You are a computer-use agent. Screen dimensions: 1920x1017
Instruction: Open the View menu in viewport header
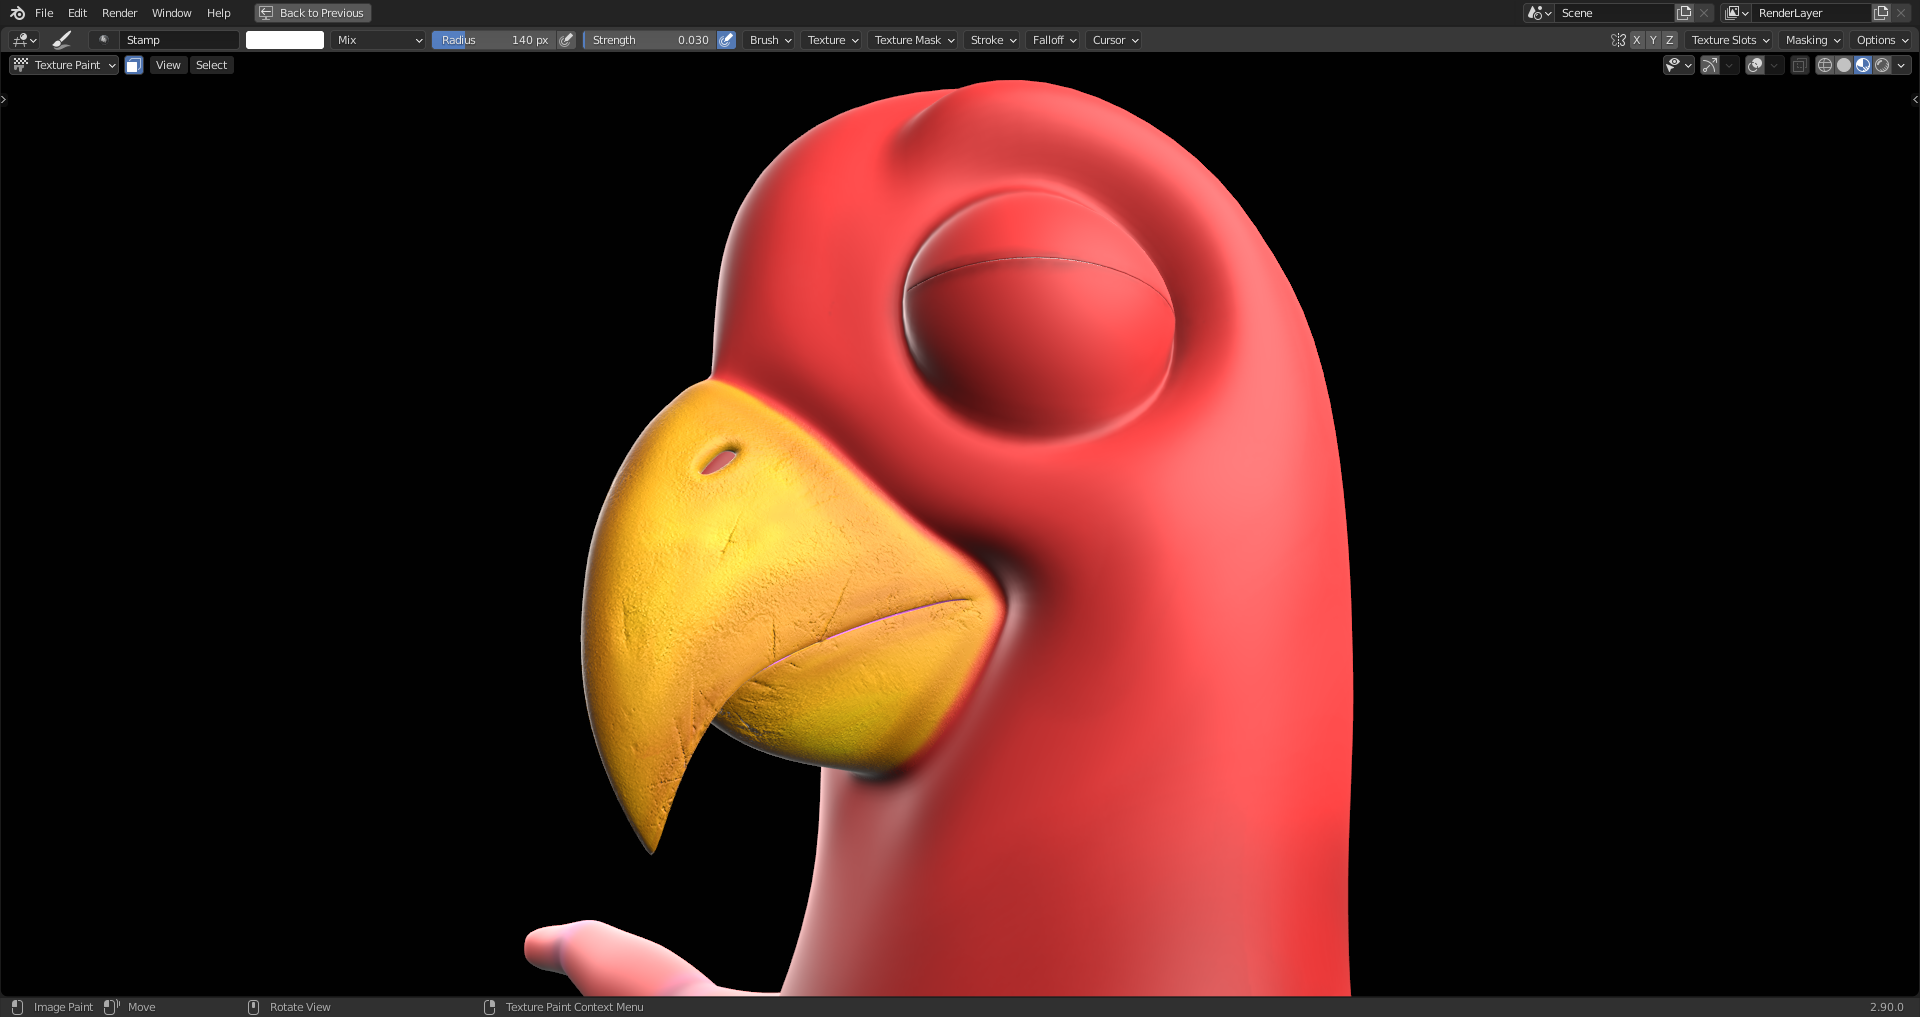[x=168, y=65]
